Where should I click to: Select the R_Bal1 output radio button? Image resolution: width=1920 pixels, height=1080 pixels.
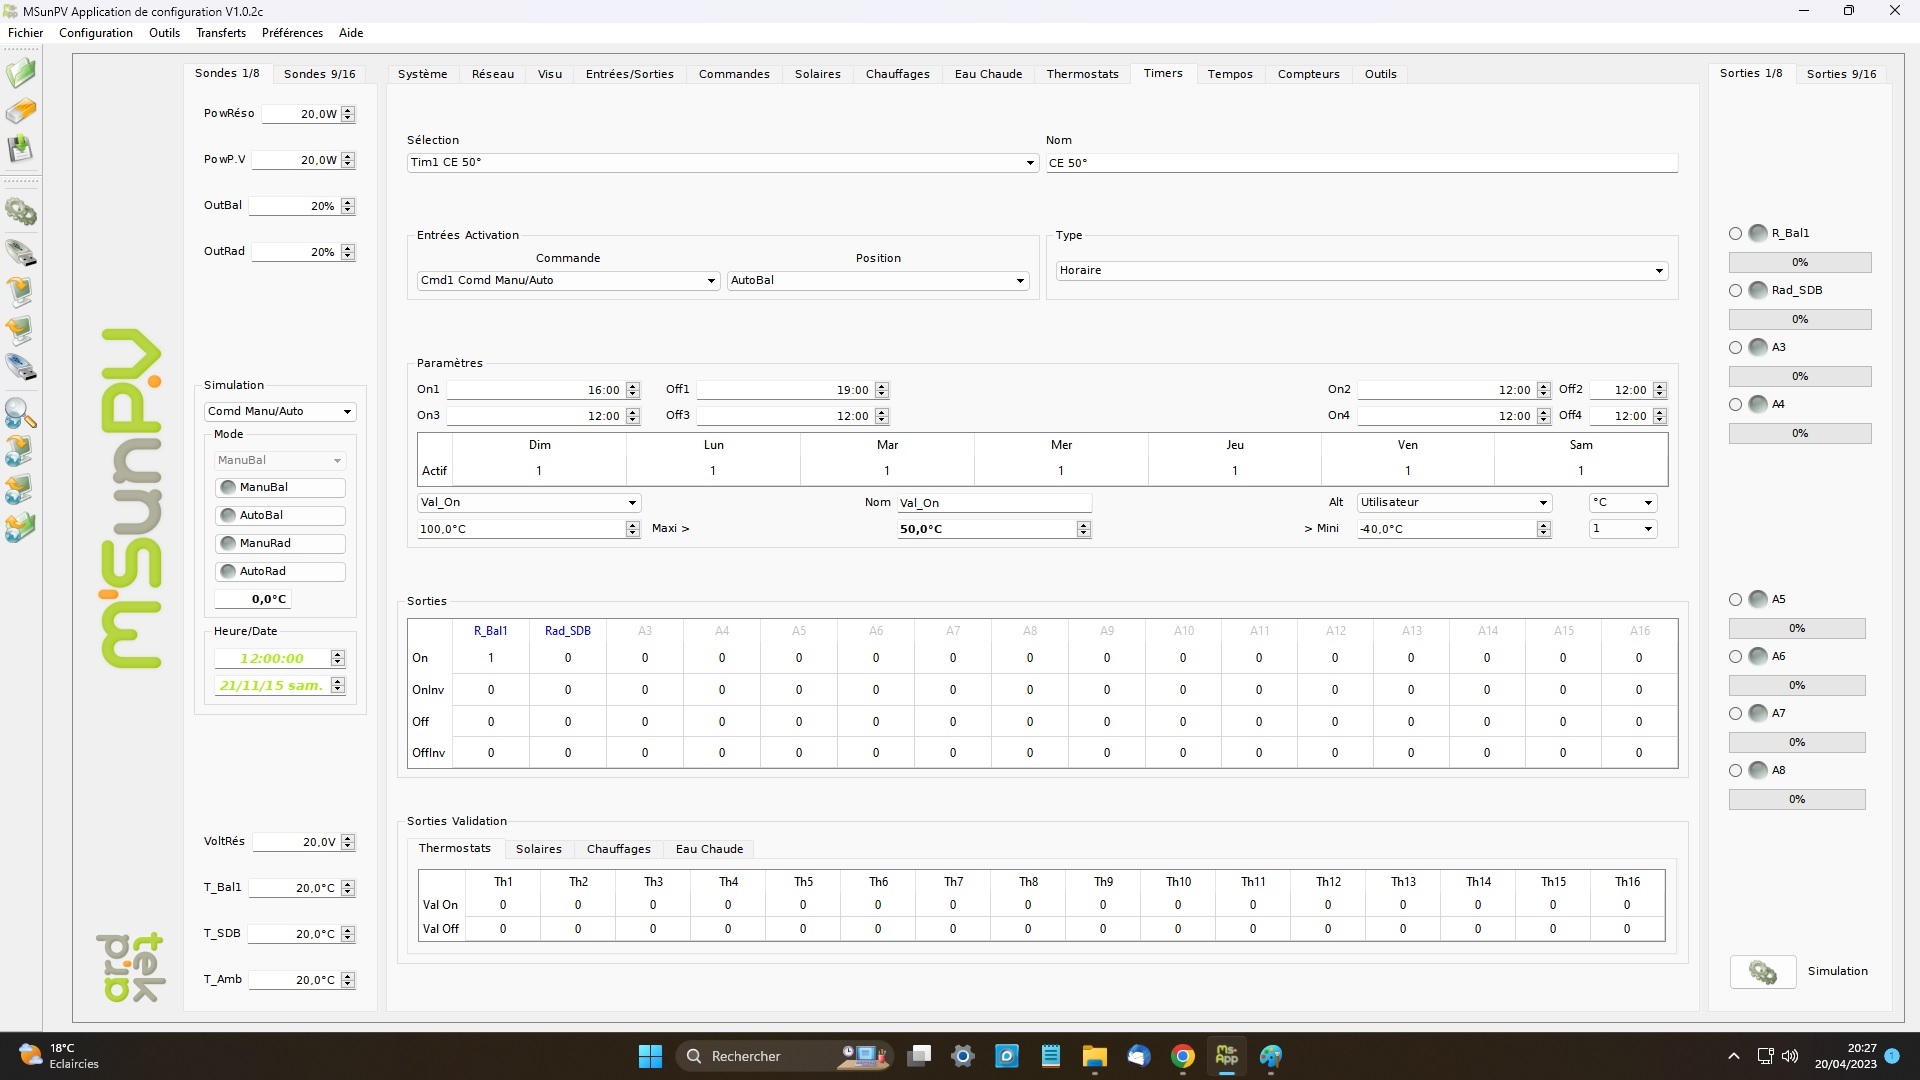tap(1735, 233)
